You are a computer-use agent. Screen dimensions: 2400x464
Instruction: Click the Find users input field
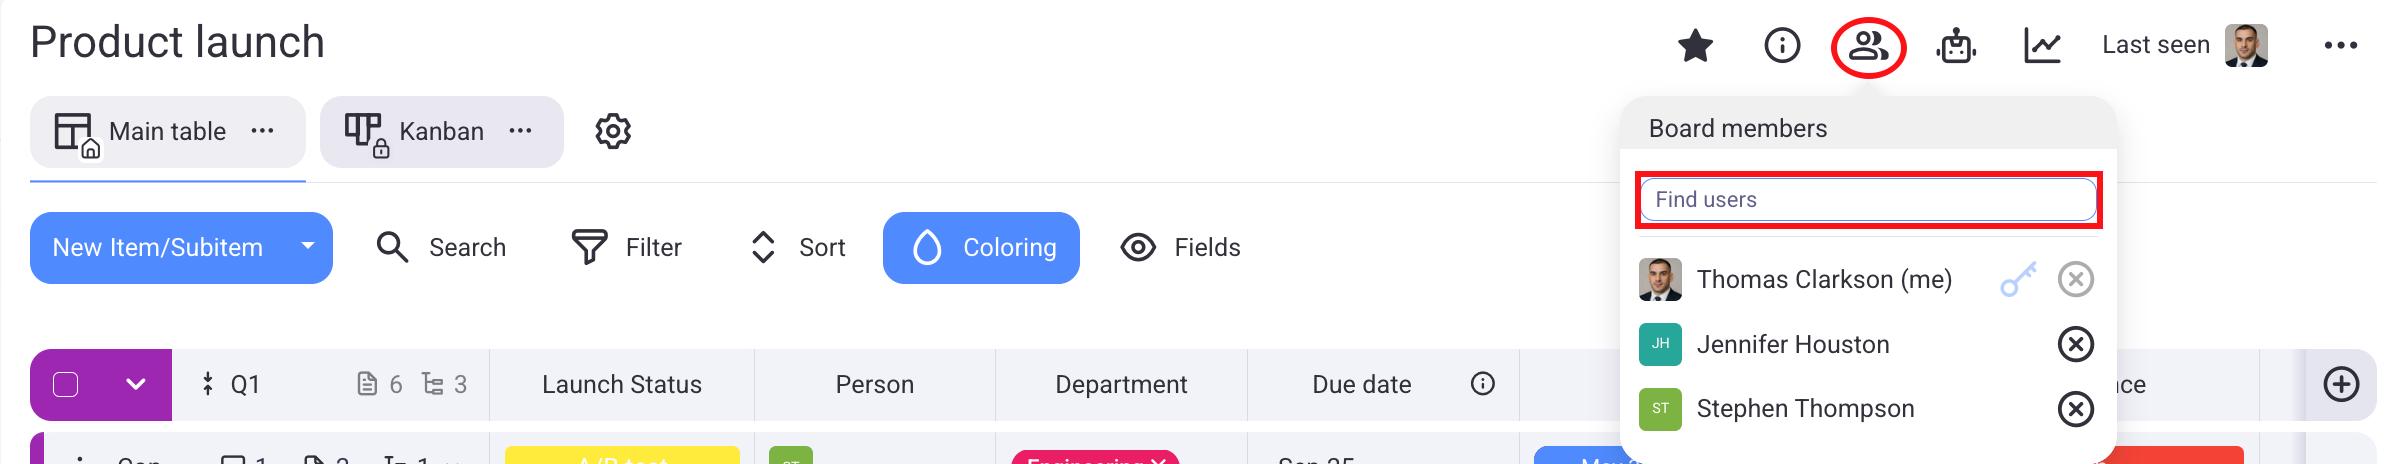point(1867,200)
